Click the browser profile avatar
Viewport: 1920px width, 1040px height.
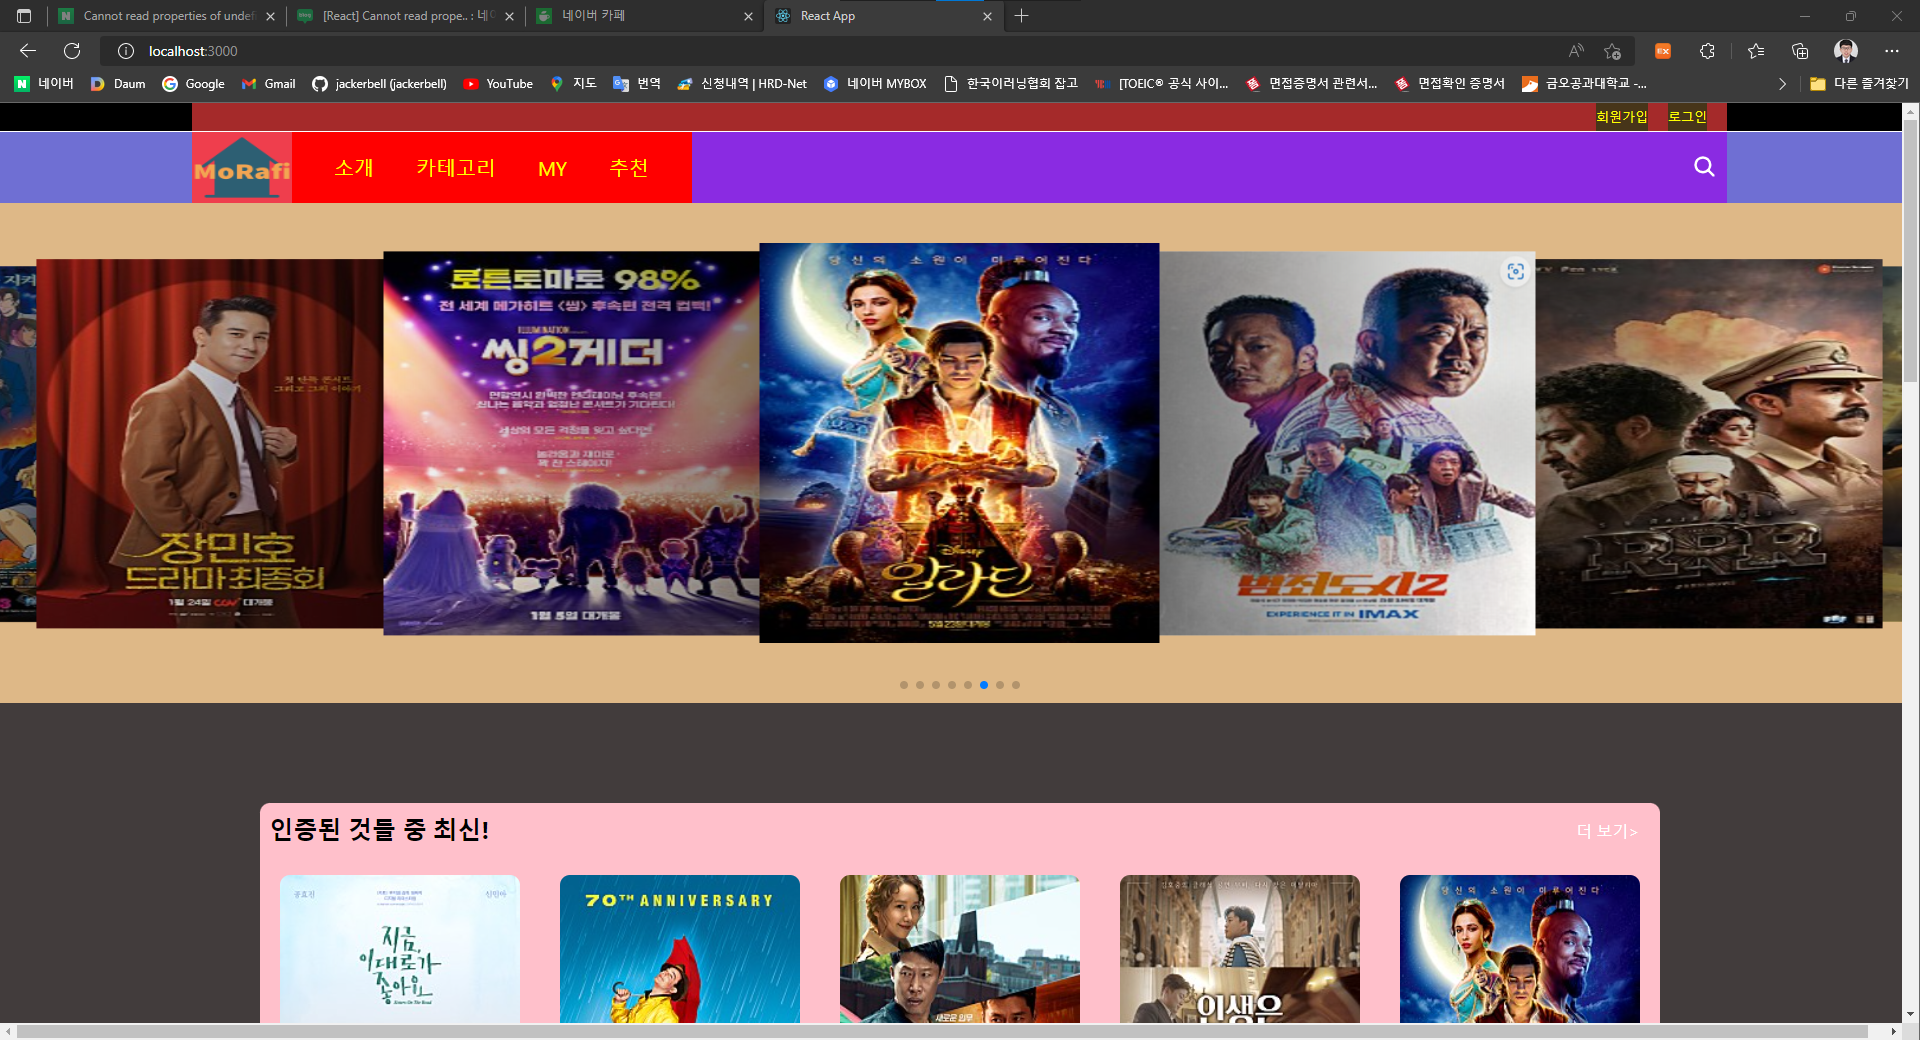point(1846,51)
